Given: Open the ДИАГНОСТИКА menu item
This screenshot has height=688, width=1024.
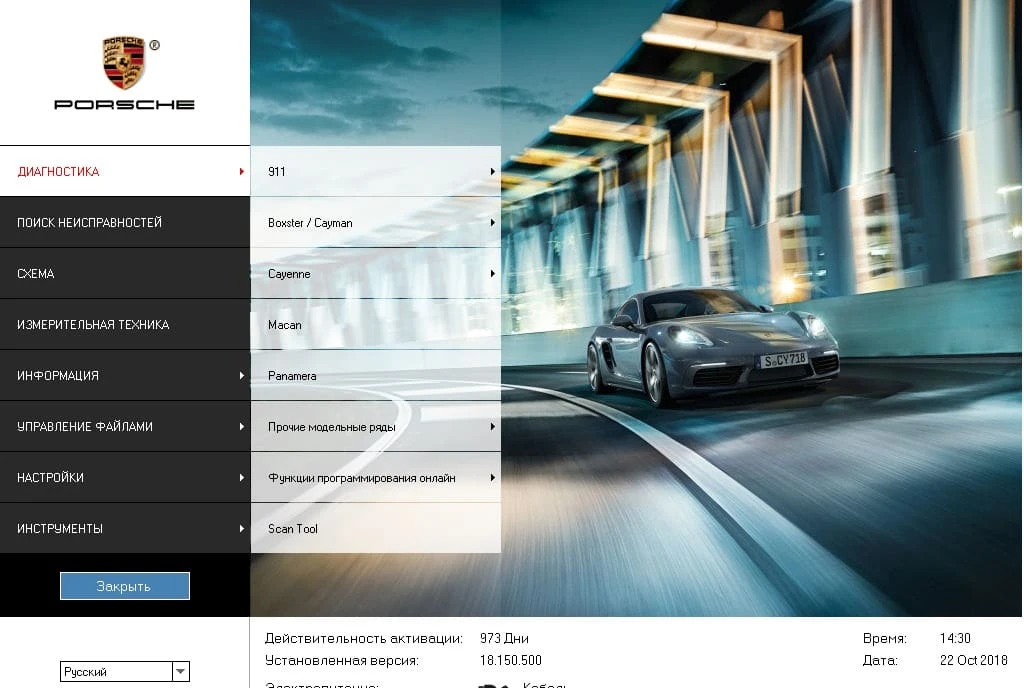Looking at the screenshot, I should (125, 171).
